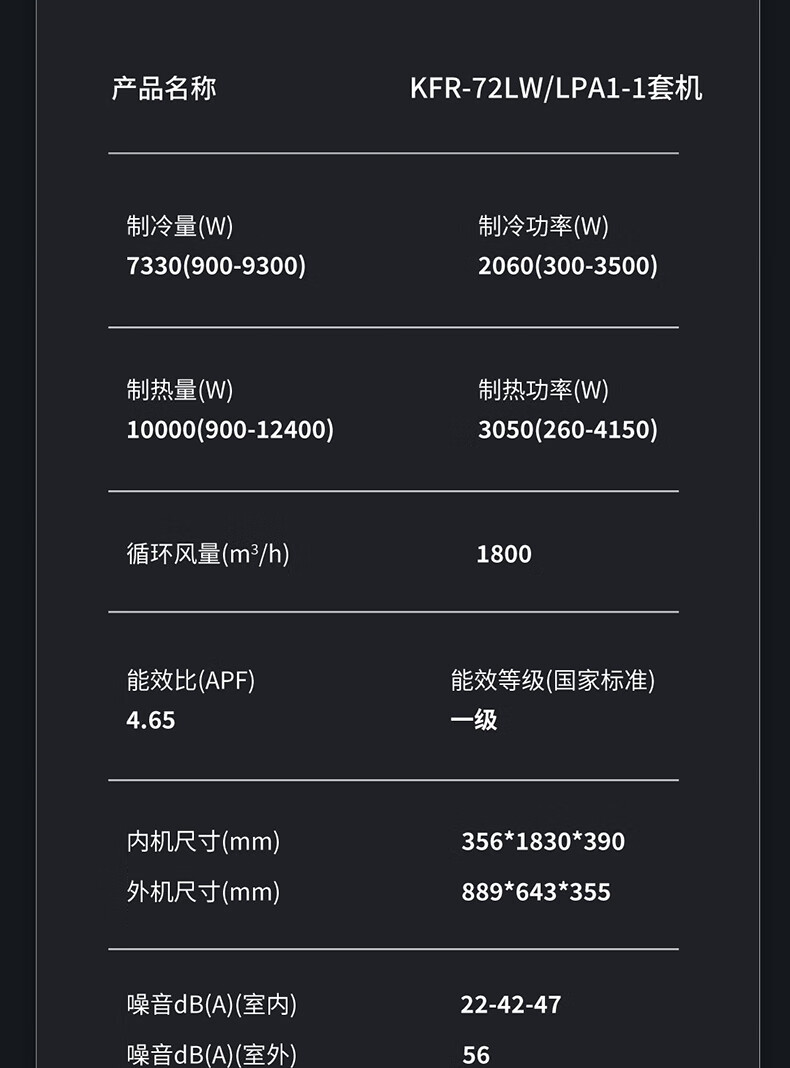Select the cooling capacity value 7330(900-9300)
790x1068 pixels.
coord(216,266)
